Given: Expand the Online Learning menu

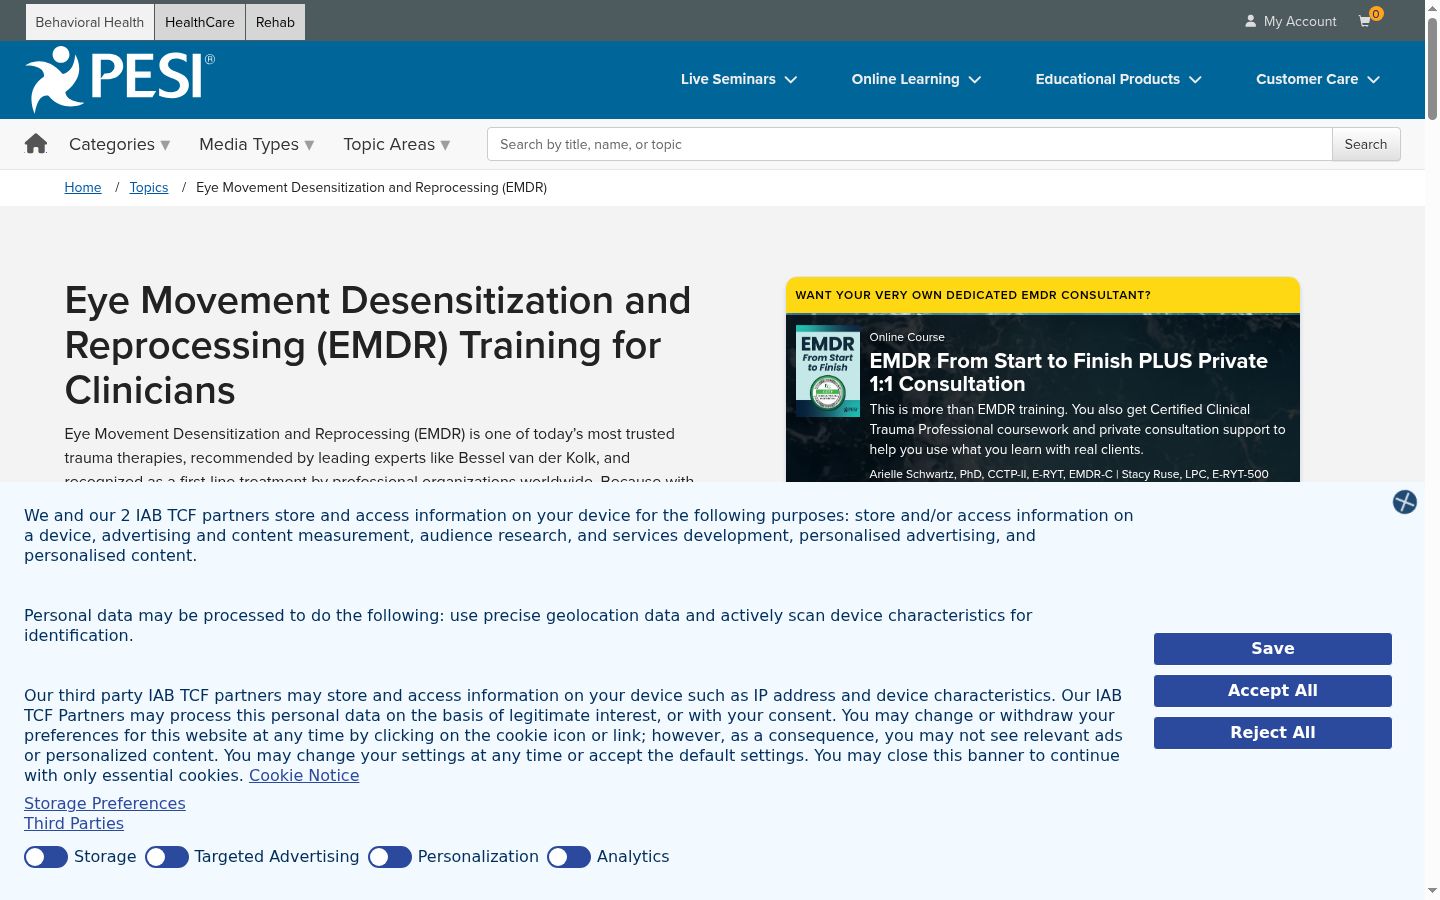Looking at the screenshot, I should point(916,79).
